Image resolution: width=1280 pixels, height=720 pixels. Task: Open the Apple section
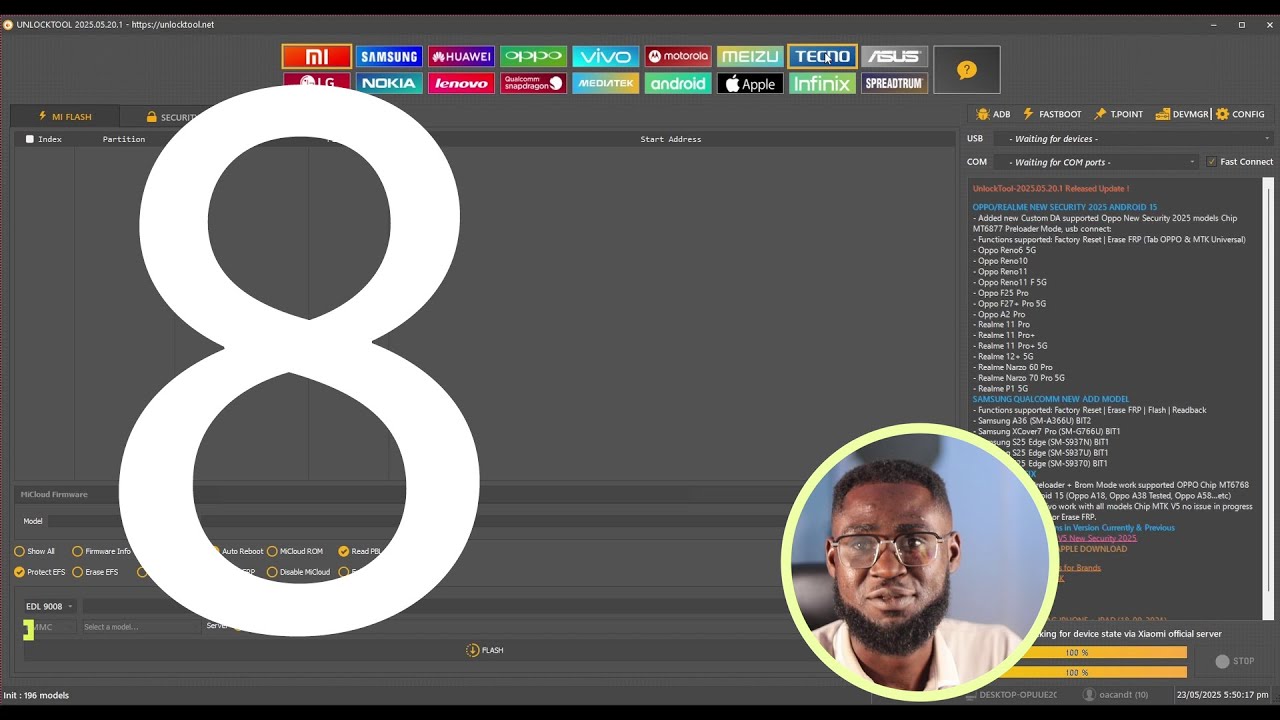tap(750, 83)
